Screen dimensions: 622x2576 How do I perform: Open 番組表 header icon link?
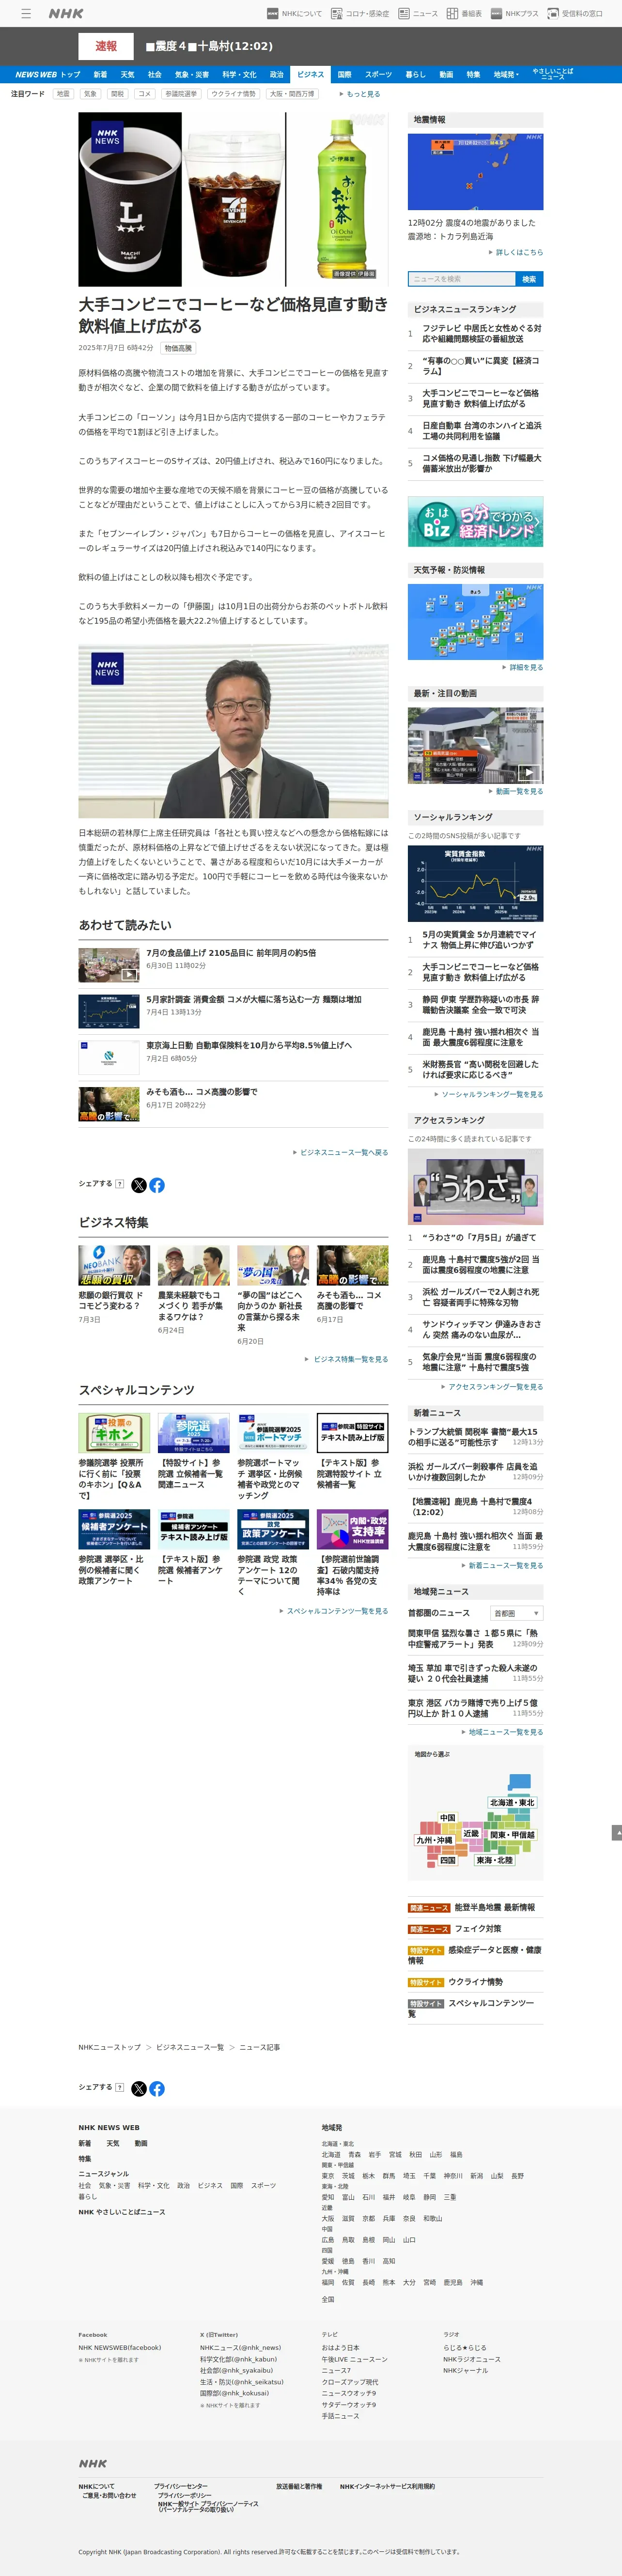tap(464, 14)
